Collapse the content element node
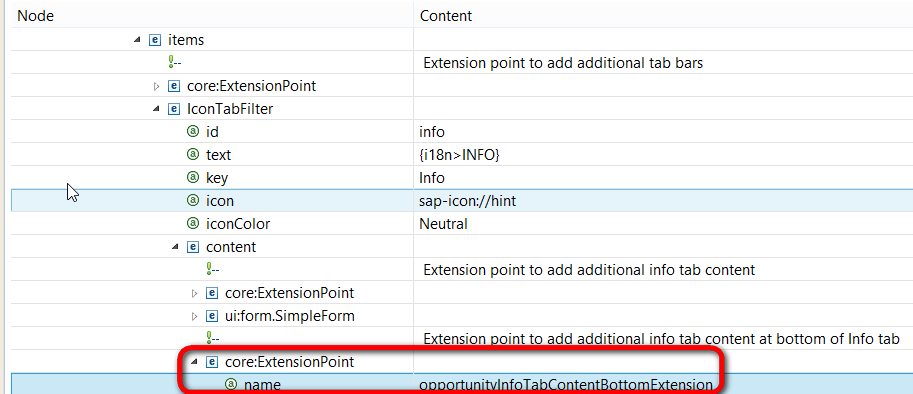 click(x=175, y=247)
